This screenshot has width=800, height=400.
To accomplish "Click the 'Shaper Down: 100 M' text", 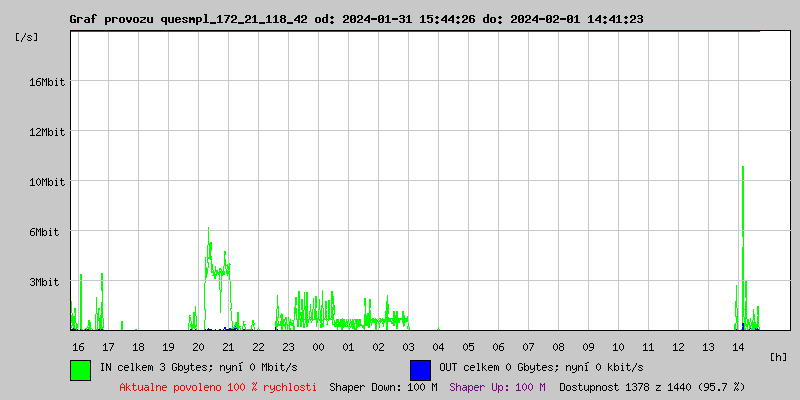I will click(383, 386).
